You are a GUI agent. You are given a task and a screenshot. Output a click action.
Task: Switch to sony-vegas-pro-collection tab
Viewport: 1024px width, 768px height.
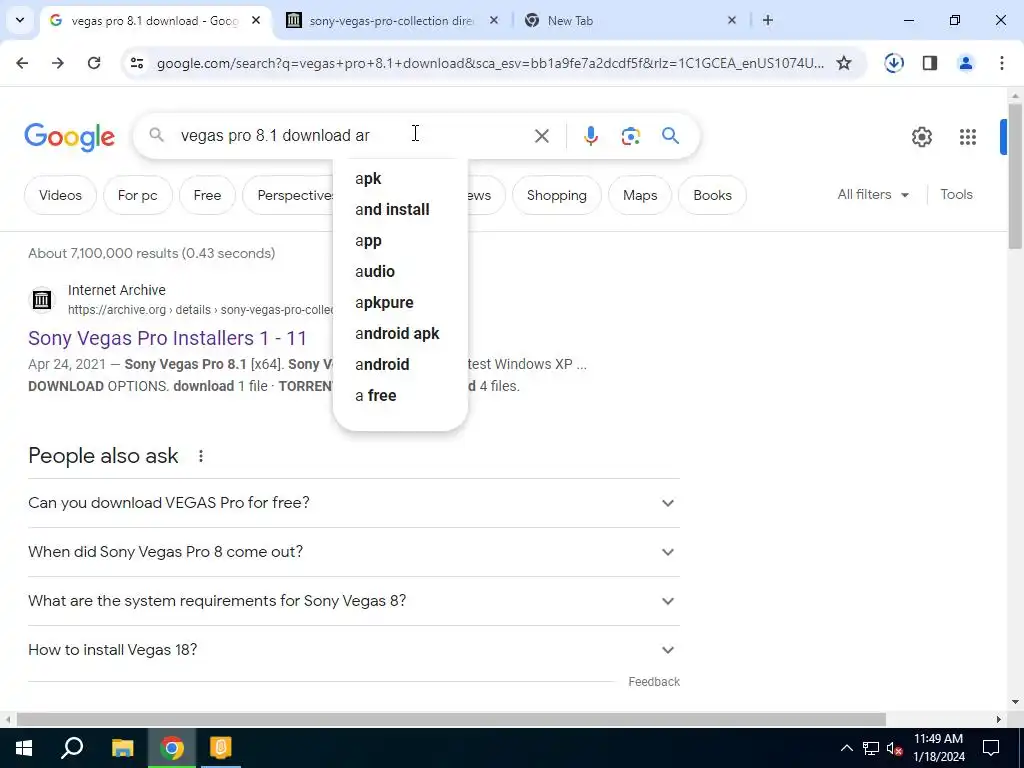(x=391, y=20)
